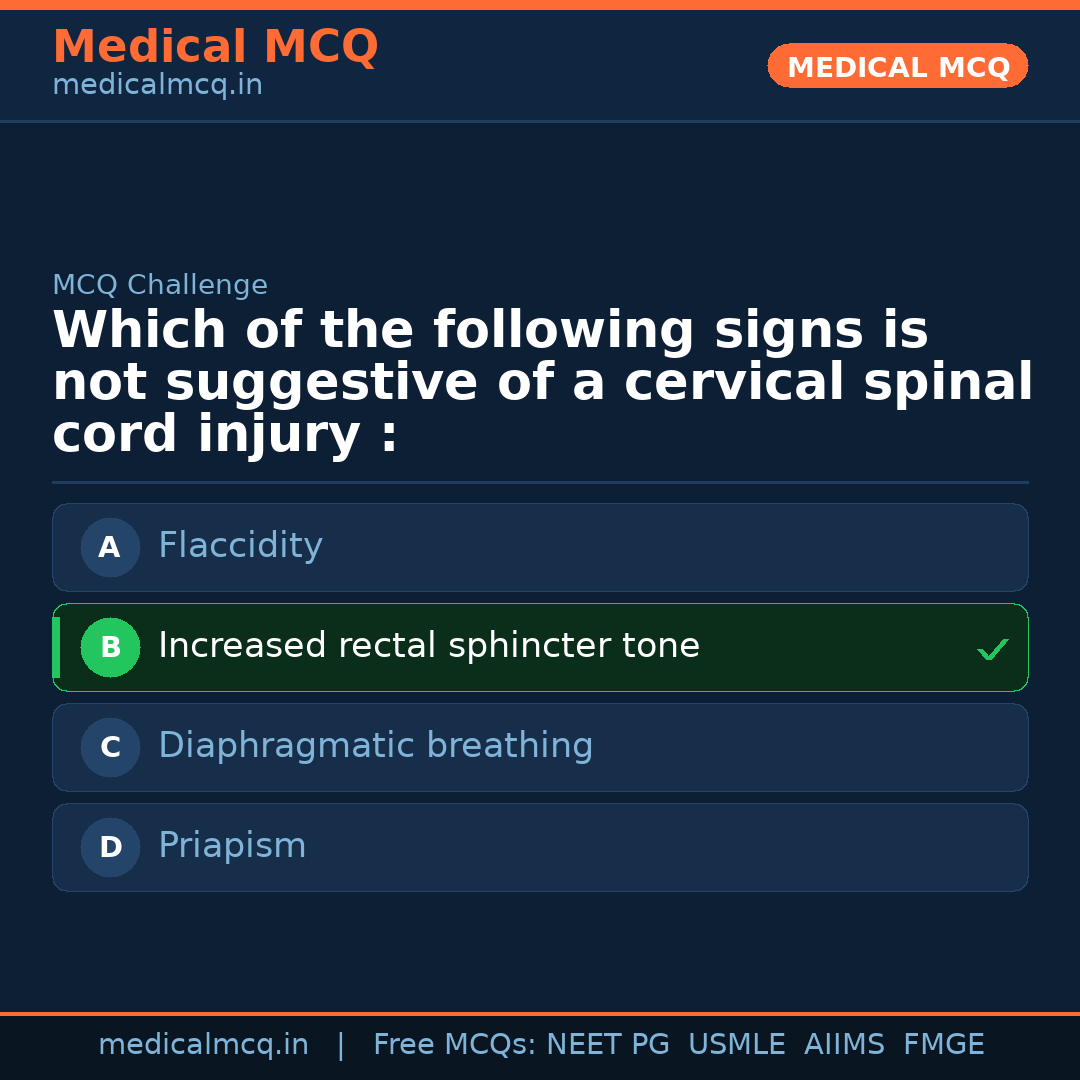Click the letter D circle icon

(110, 847)
